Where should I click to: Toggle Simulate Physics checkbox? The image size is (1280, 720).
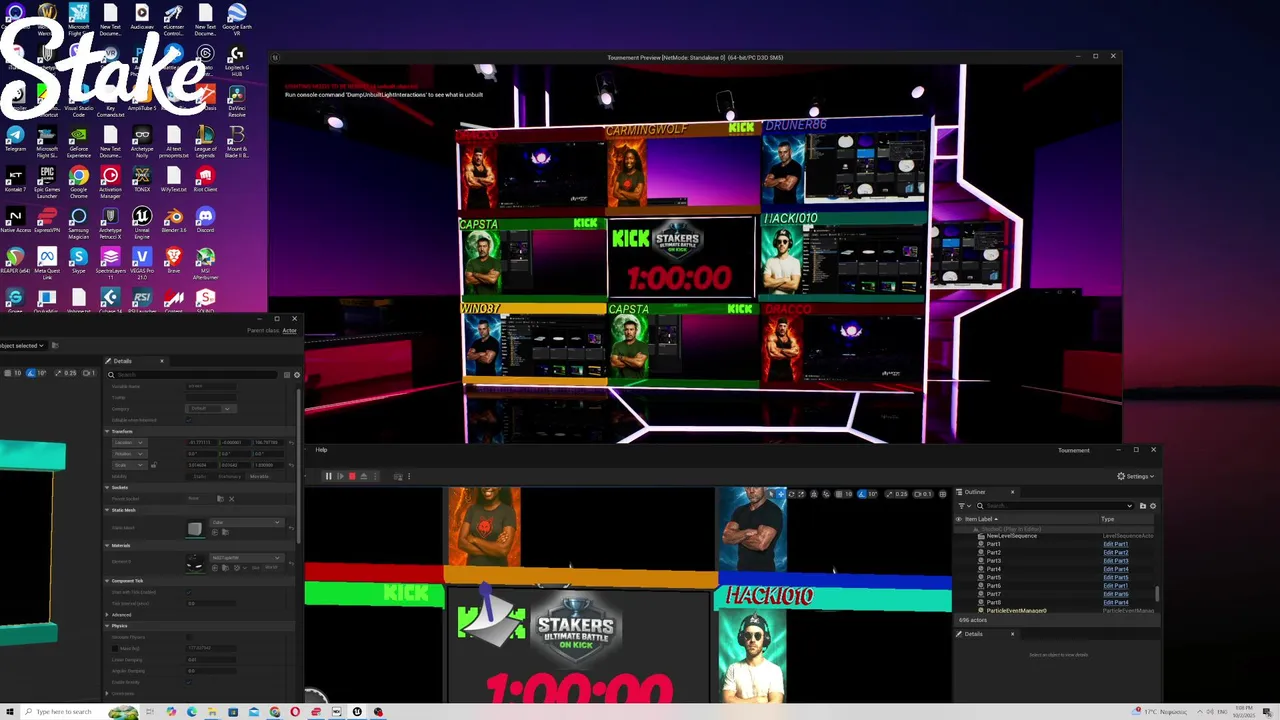point(188,637)
